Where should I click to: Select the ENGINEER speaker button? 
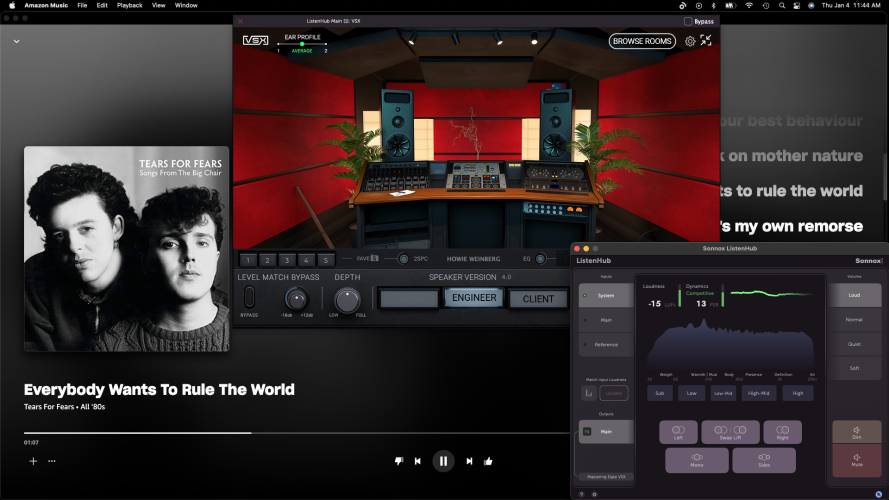point(474,298)
